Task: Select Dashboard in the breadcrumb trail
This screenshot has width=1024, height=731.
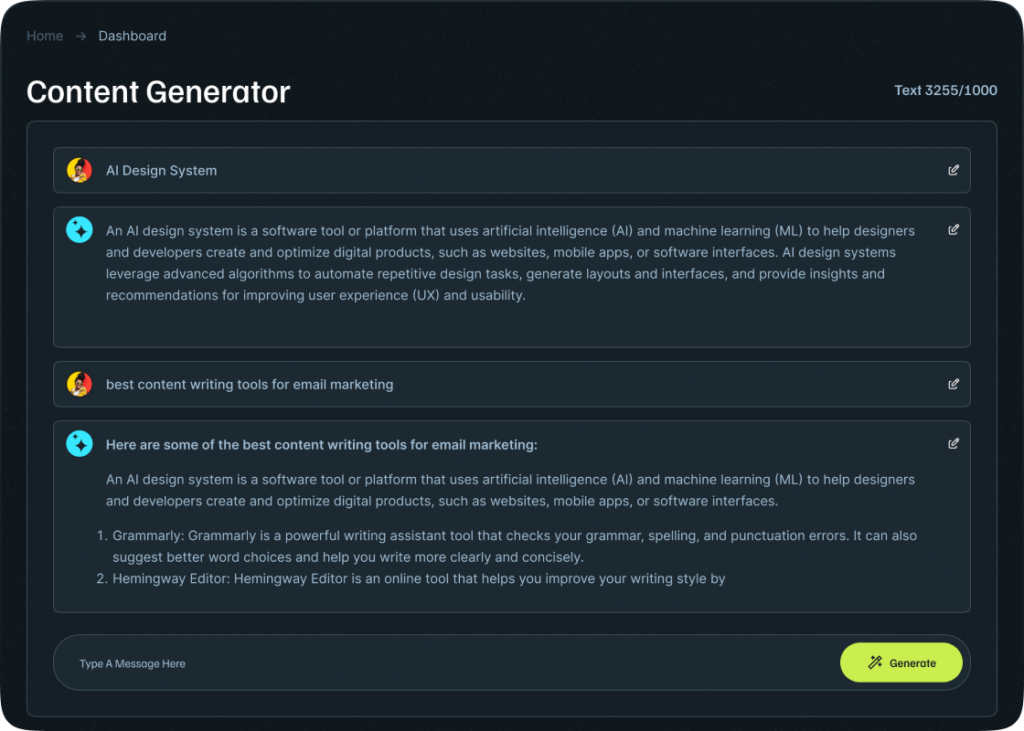Action: [x=132, y=36]
